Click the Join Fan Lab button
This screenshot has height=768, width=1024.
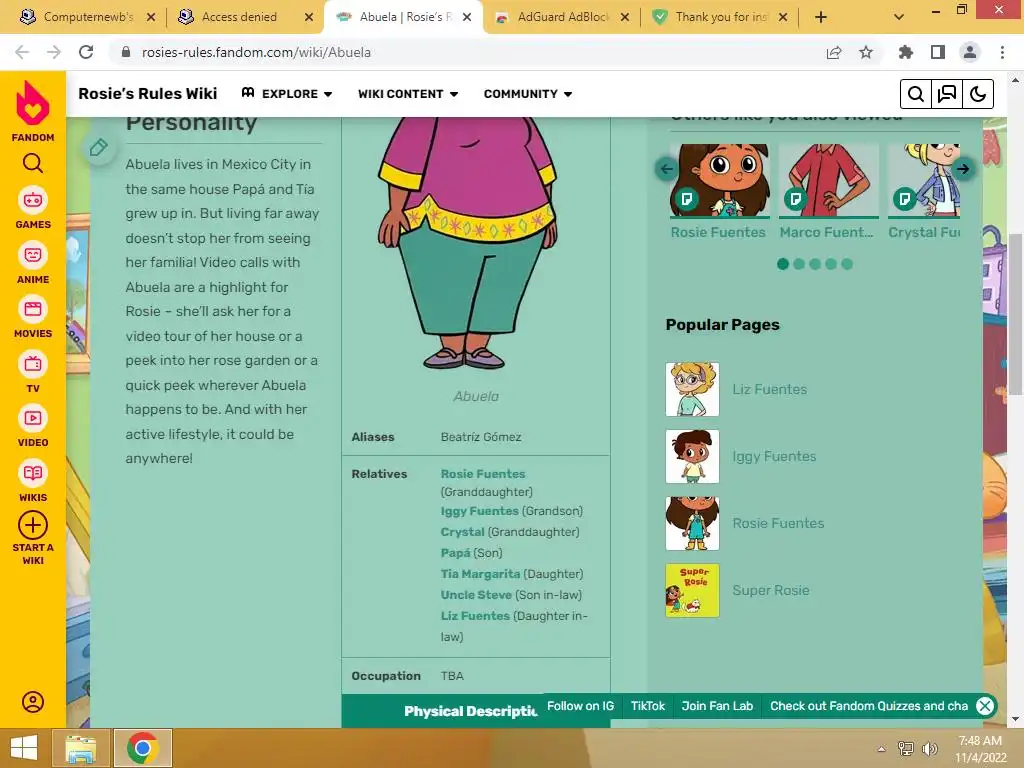717,706
